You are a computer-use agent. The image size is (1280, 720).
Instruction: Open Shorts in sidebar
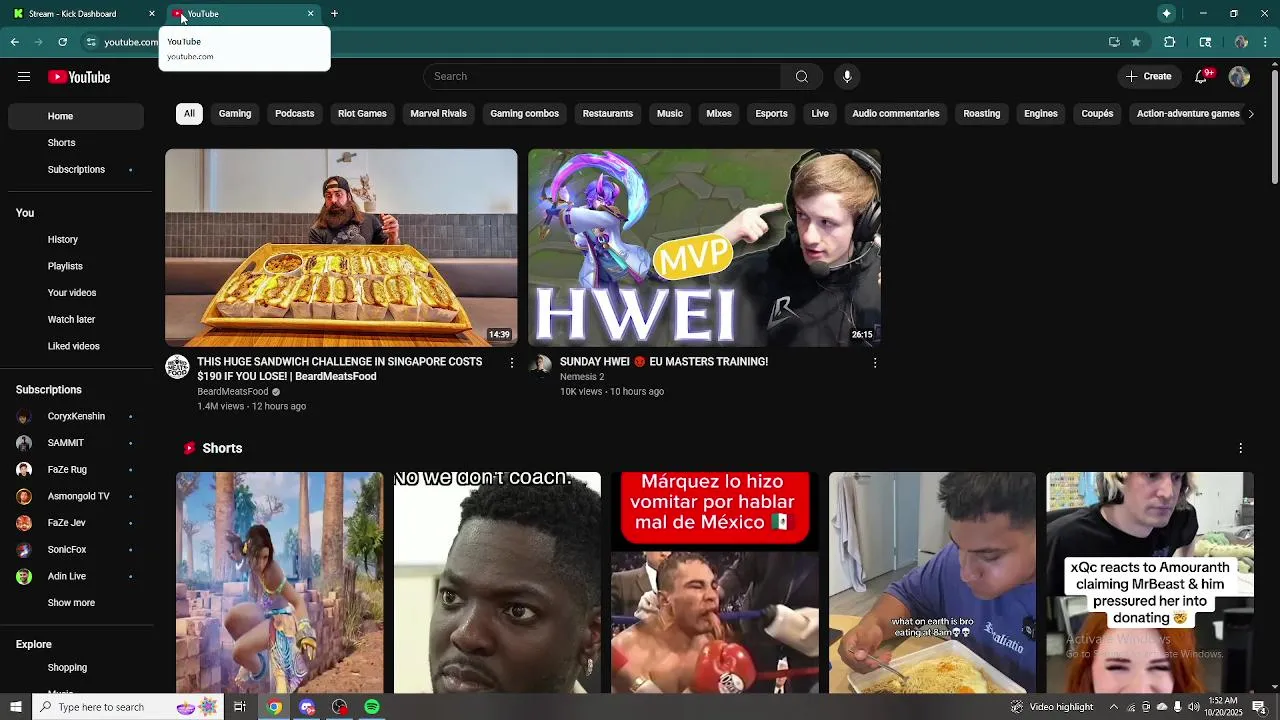[76, 143]
